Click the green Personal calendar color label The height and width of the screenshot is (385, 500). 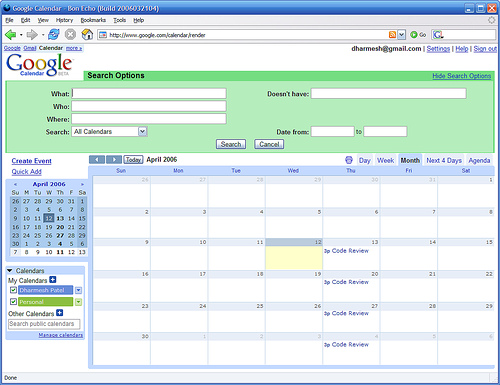[46, 302]
